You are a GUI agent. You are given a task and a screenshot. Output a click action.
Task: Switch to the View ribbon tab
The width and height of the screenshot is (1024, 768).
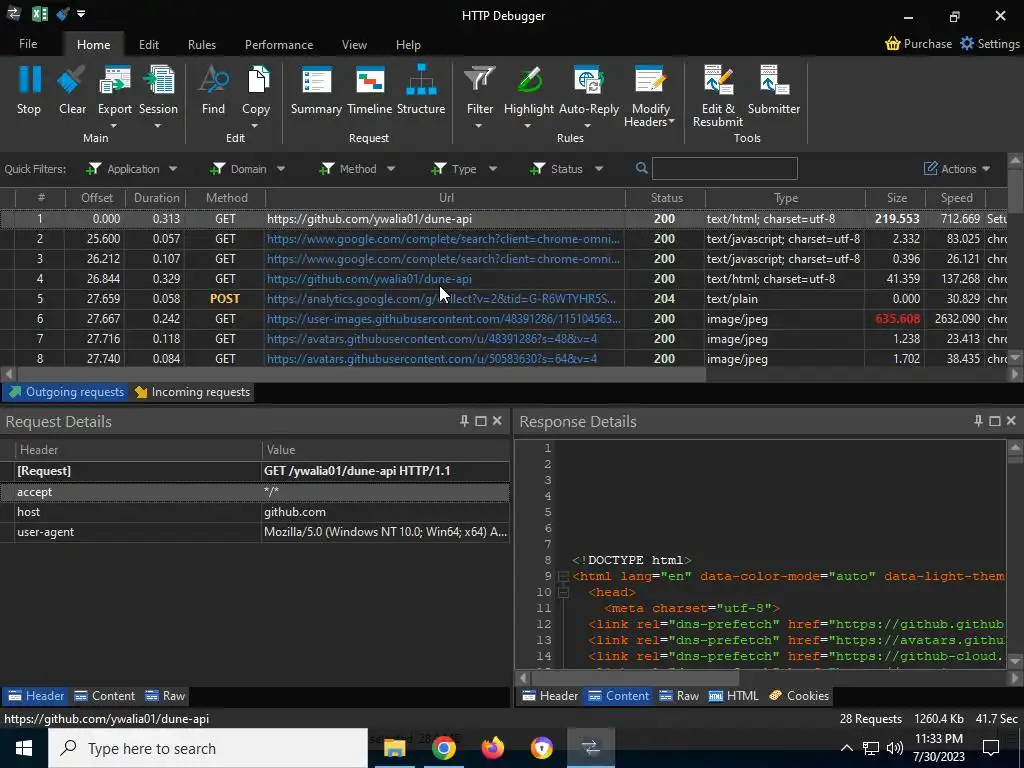click(x=354, y=44)
